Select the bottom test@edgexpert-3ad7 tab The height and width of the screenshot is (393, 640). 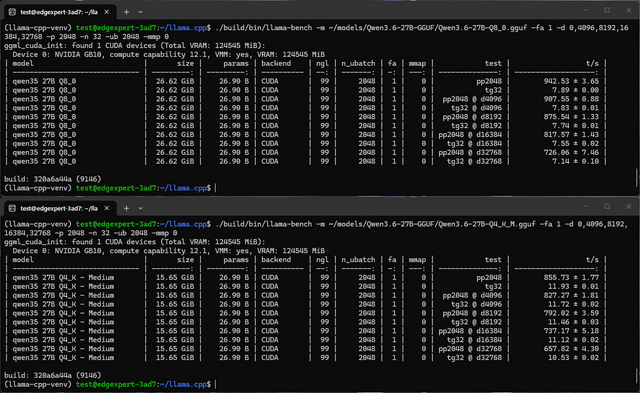59,208
